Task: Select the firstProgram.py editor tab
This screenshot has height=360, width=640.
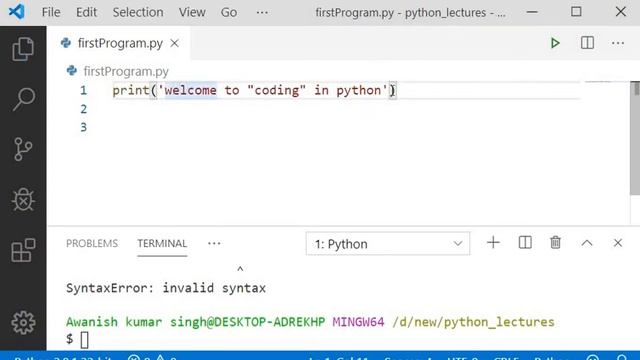Action: (x=118, y=43)
